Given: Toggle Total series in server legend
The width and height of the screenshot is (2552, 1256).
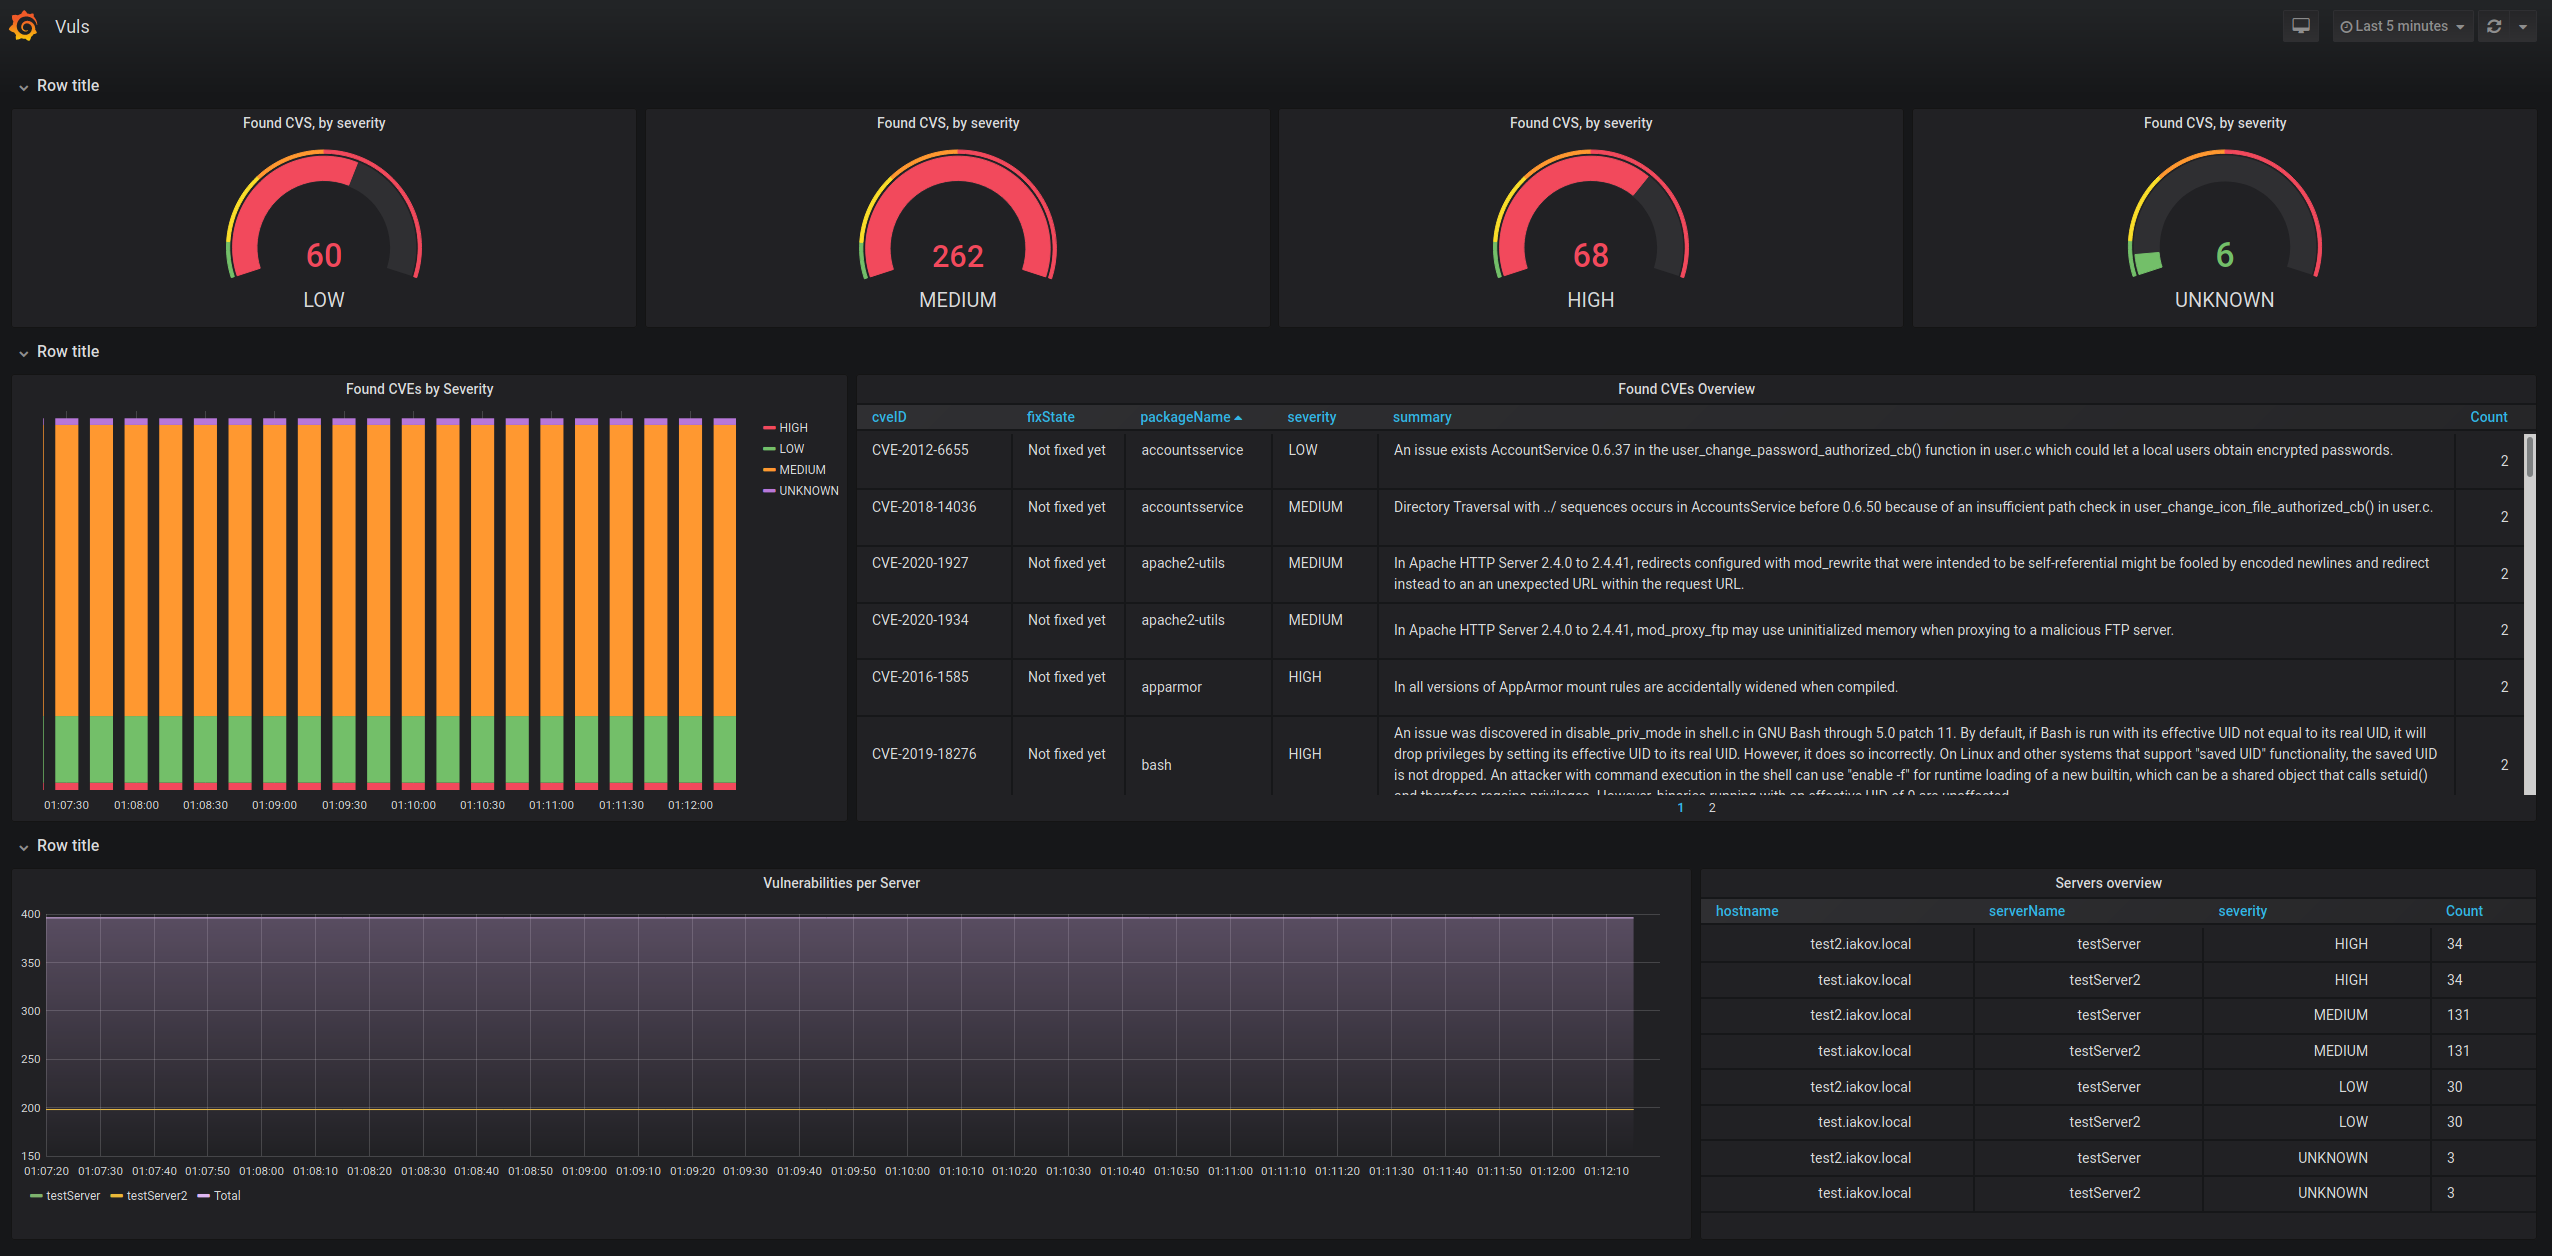Looking at the screenshot, I should 227,1196.
